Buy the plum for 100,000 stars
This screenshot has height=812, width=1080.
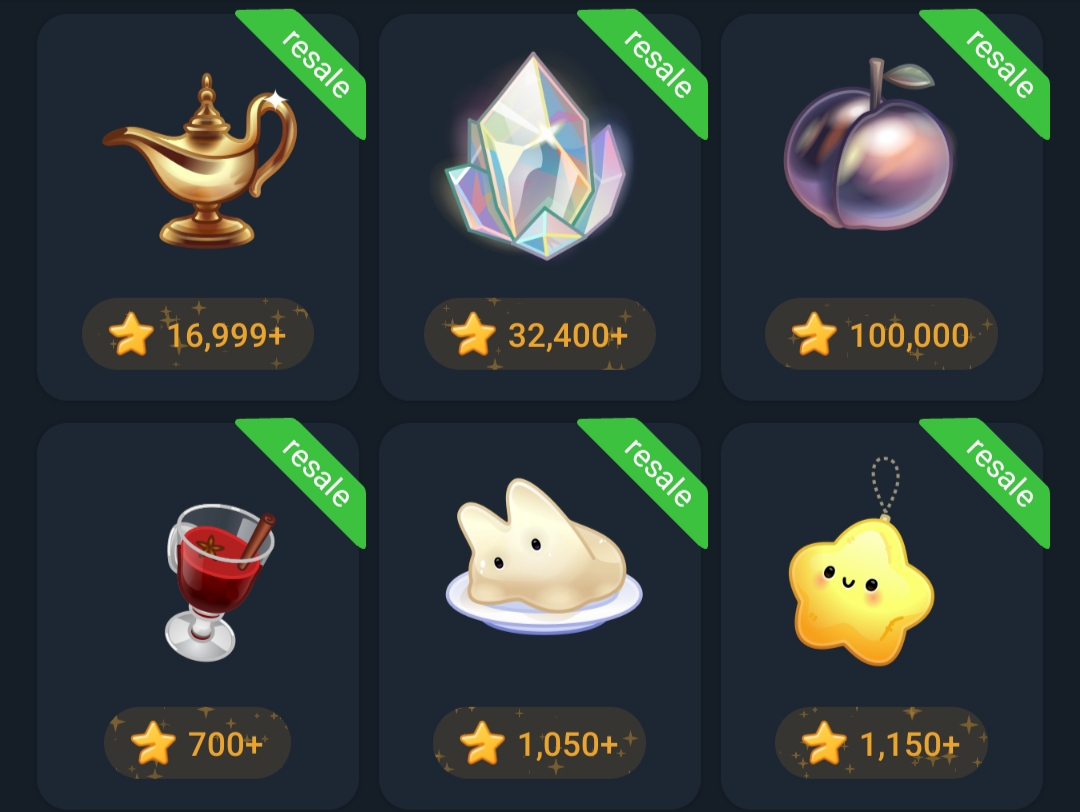point(881,334)
